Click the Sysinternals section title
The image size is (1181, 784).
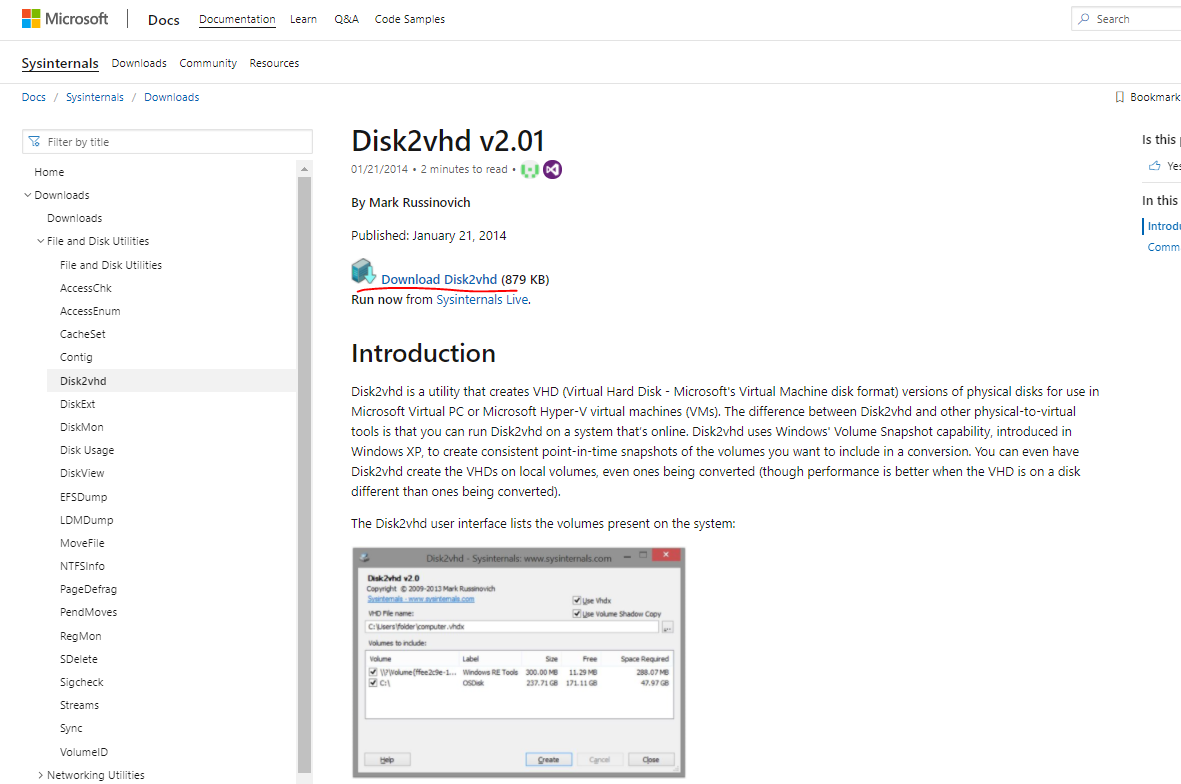(60, 63)
